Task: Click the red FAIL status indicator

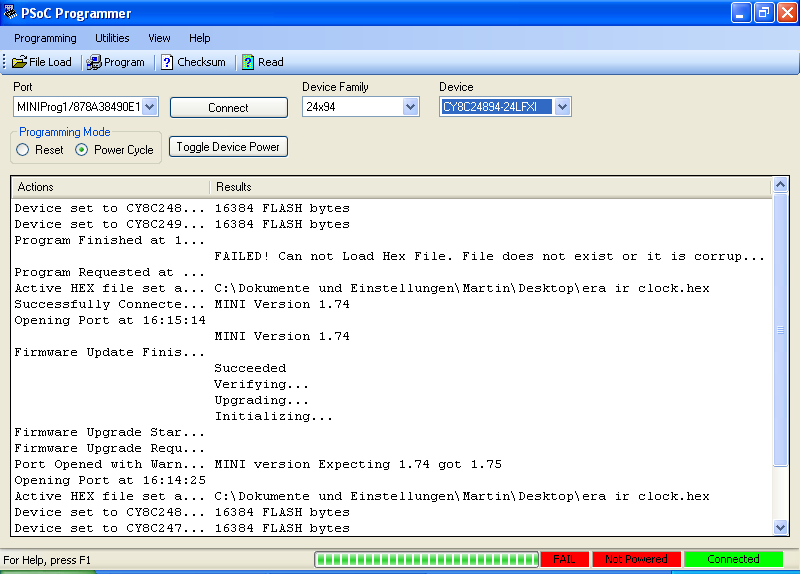Action: pyautogui.click(x=564, y=559)
